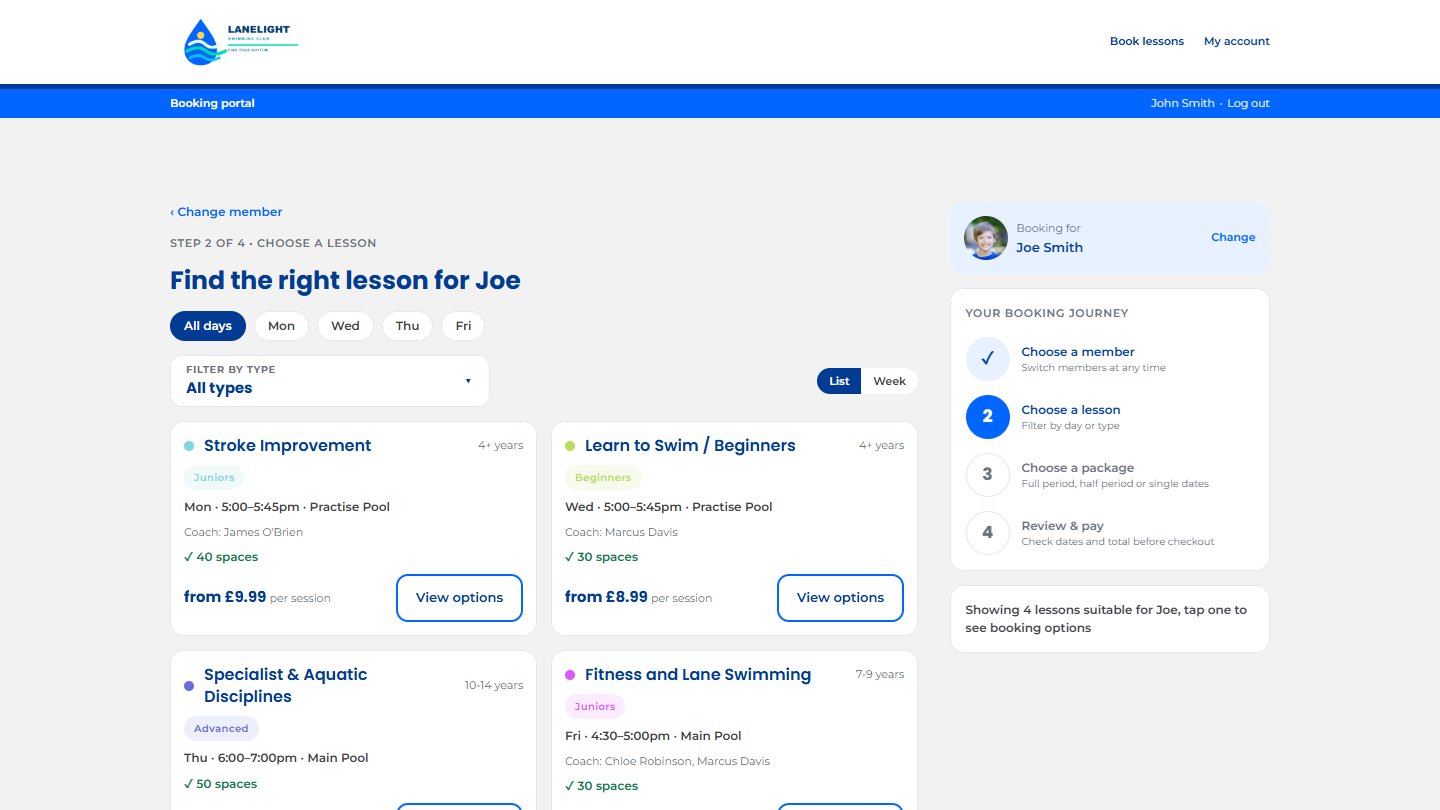Screen dimensions: 1440x810
Task: Click the Choose a package step text
Action: click(x=1077, y=468)
